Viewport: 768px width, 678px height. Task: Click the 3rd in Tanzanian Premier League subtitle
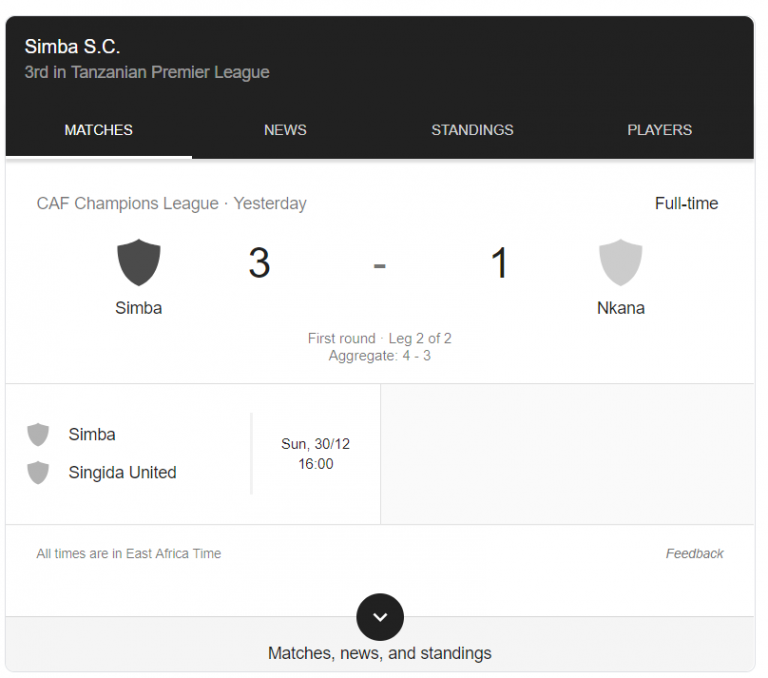[x=147, y=72]
